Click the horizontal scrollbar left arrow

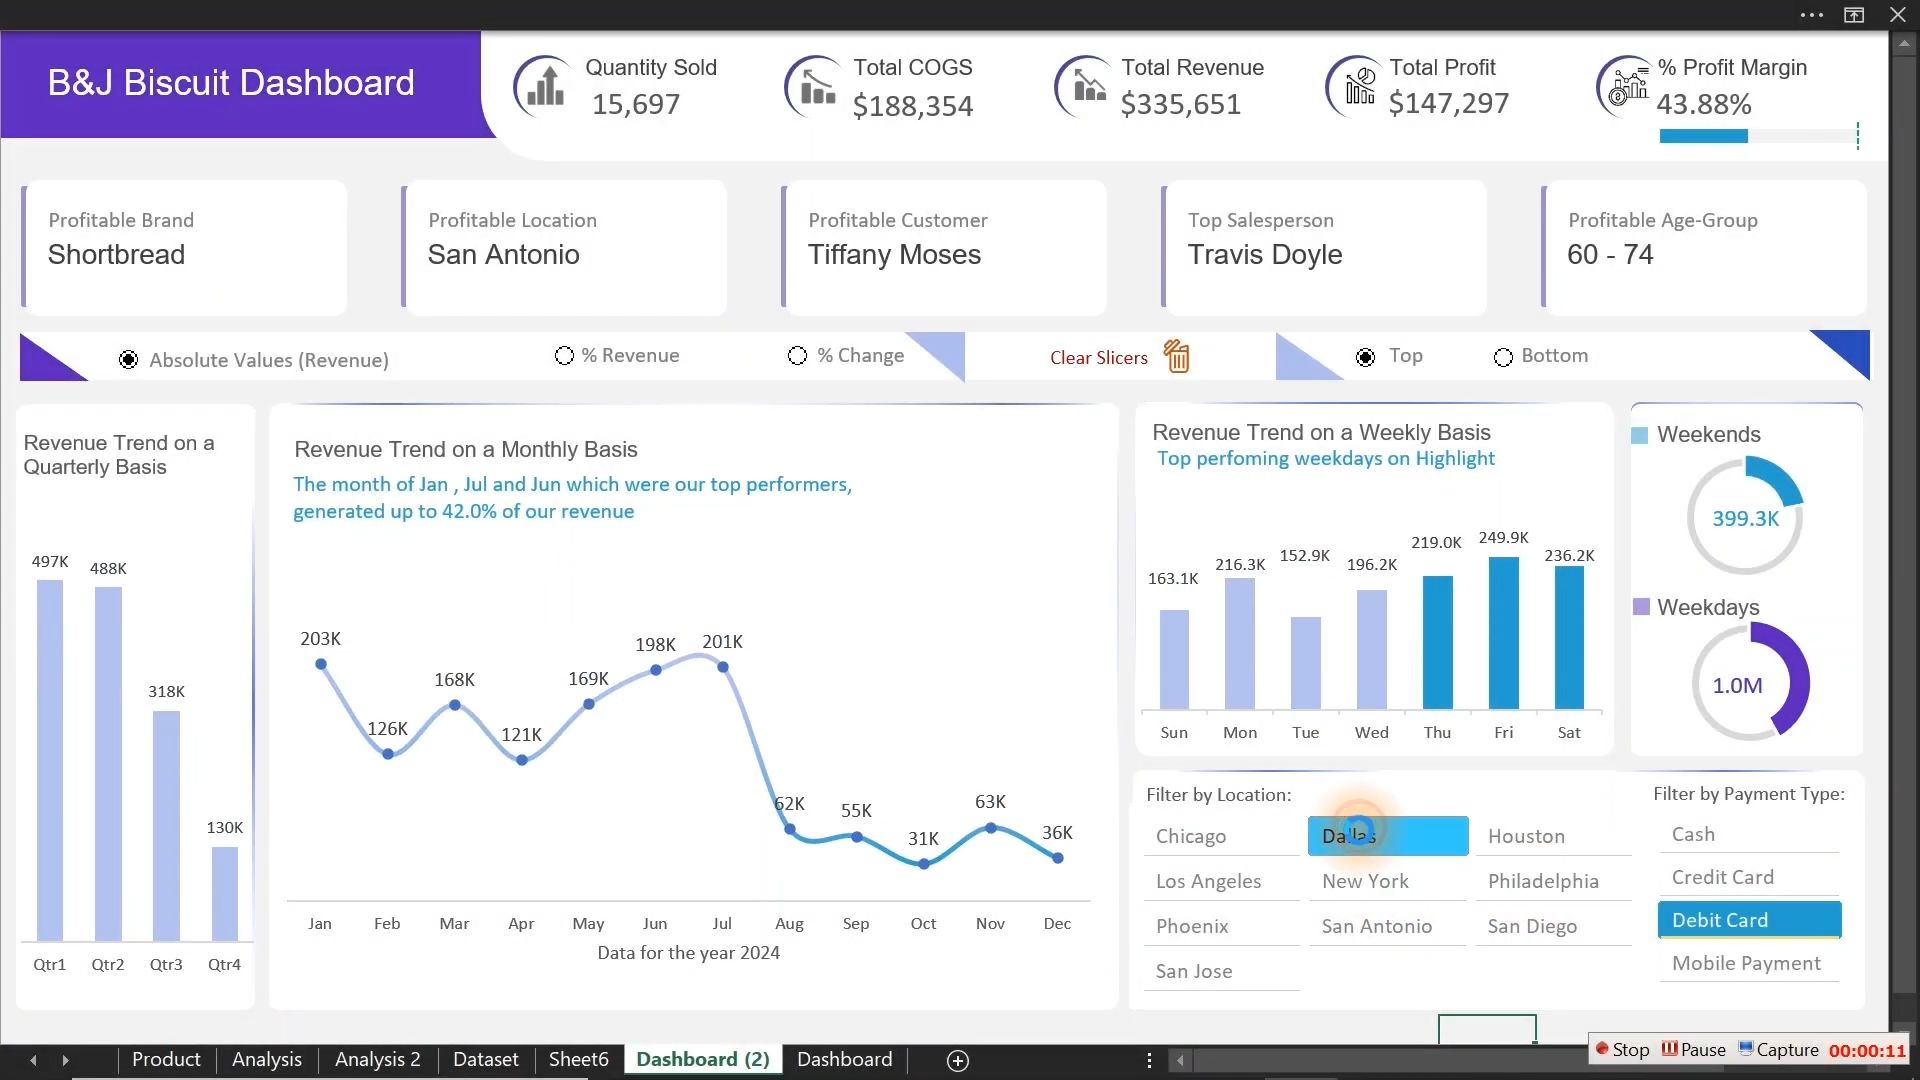tap(1180, 1060)
